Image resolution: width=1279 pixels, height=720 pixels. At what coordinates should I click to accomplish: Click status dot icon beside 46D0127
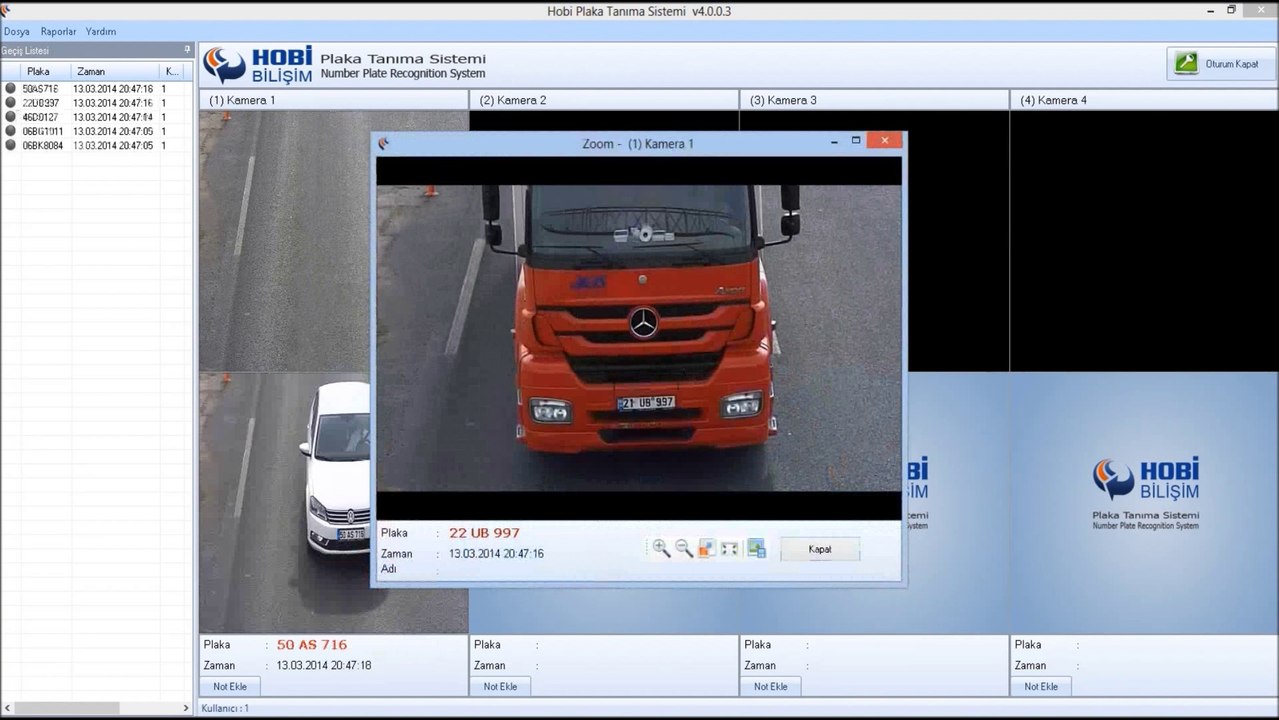click(x=10, y=116)
